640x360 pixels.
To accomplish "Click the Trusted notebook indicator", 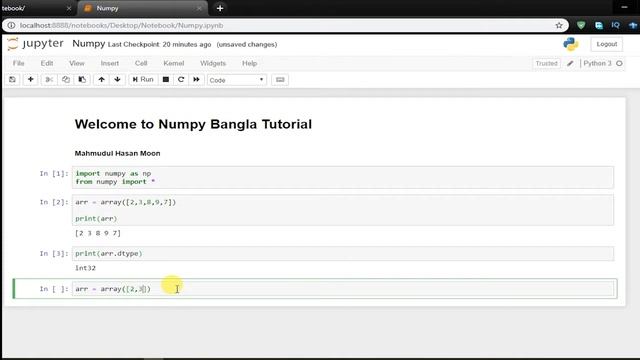I will (546, 63).
